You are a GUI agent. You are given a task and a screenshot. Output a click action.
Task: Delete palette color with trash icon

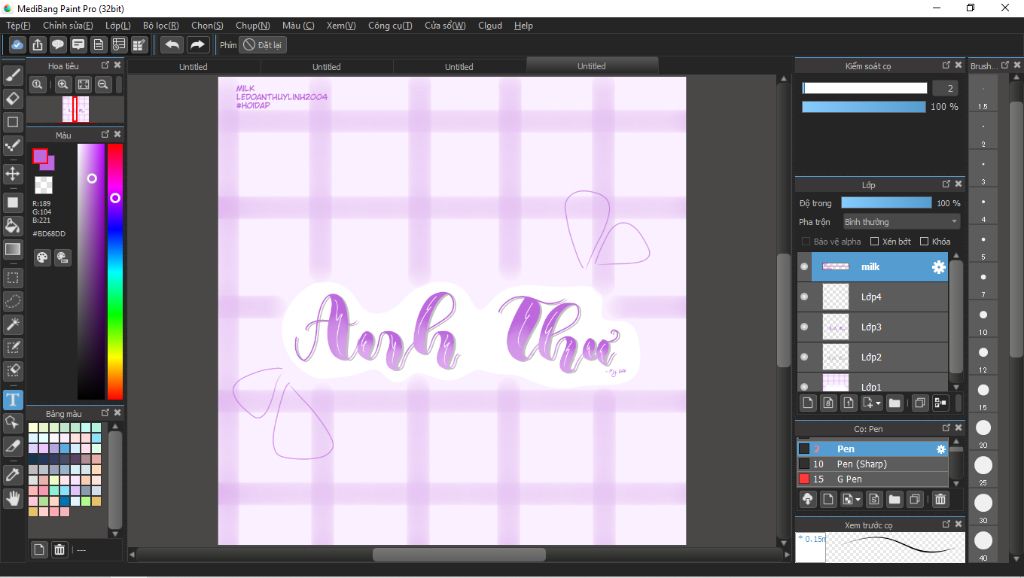coord(59,550)
